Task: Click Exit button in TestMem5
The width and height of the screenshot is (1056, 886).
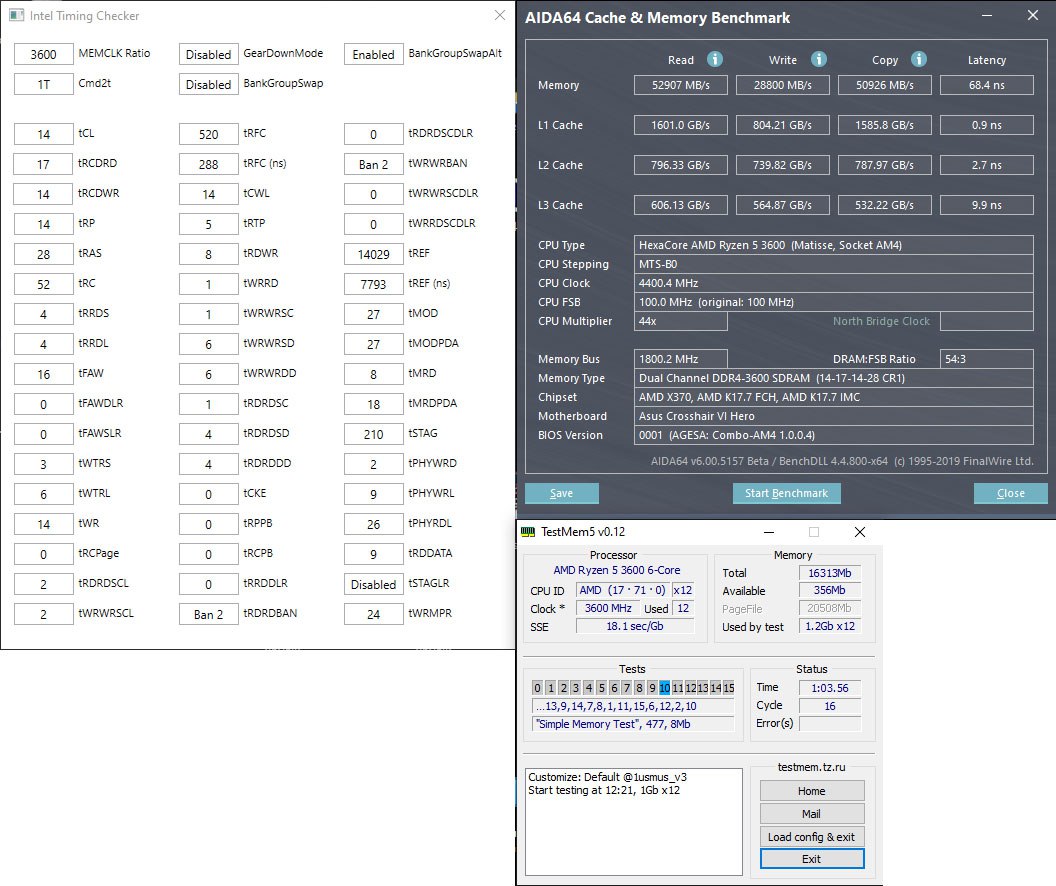Action: tap(812, 859)
